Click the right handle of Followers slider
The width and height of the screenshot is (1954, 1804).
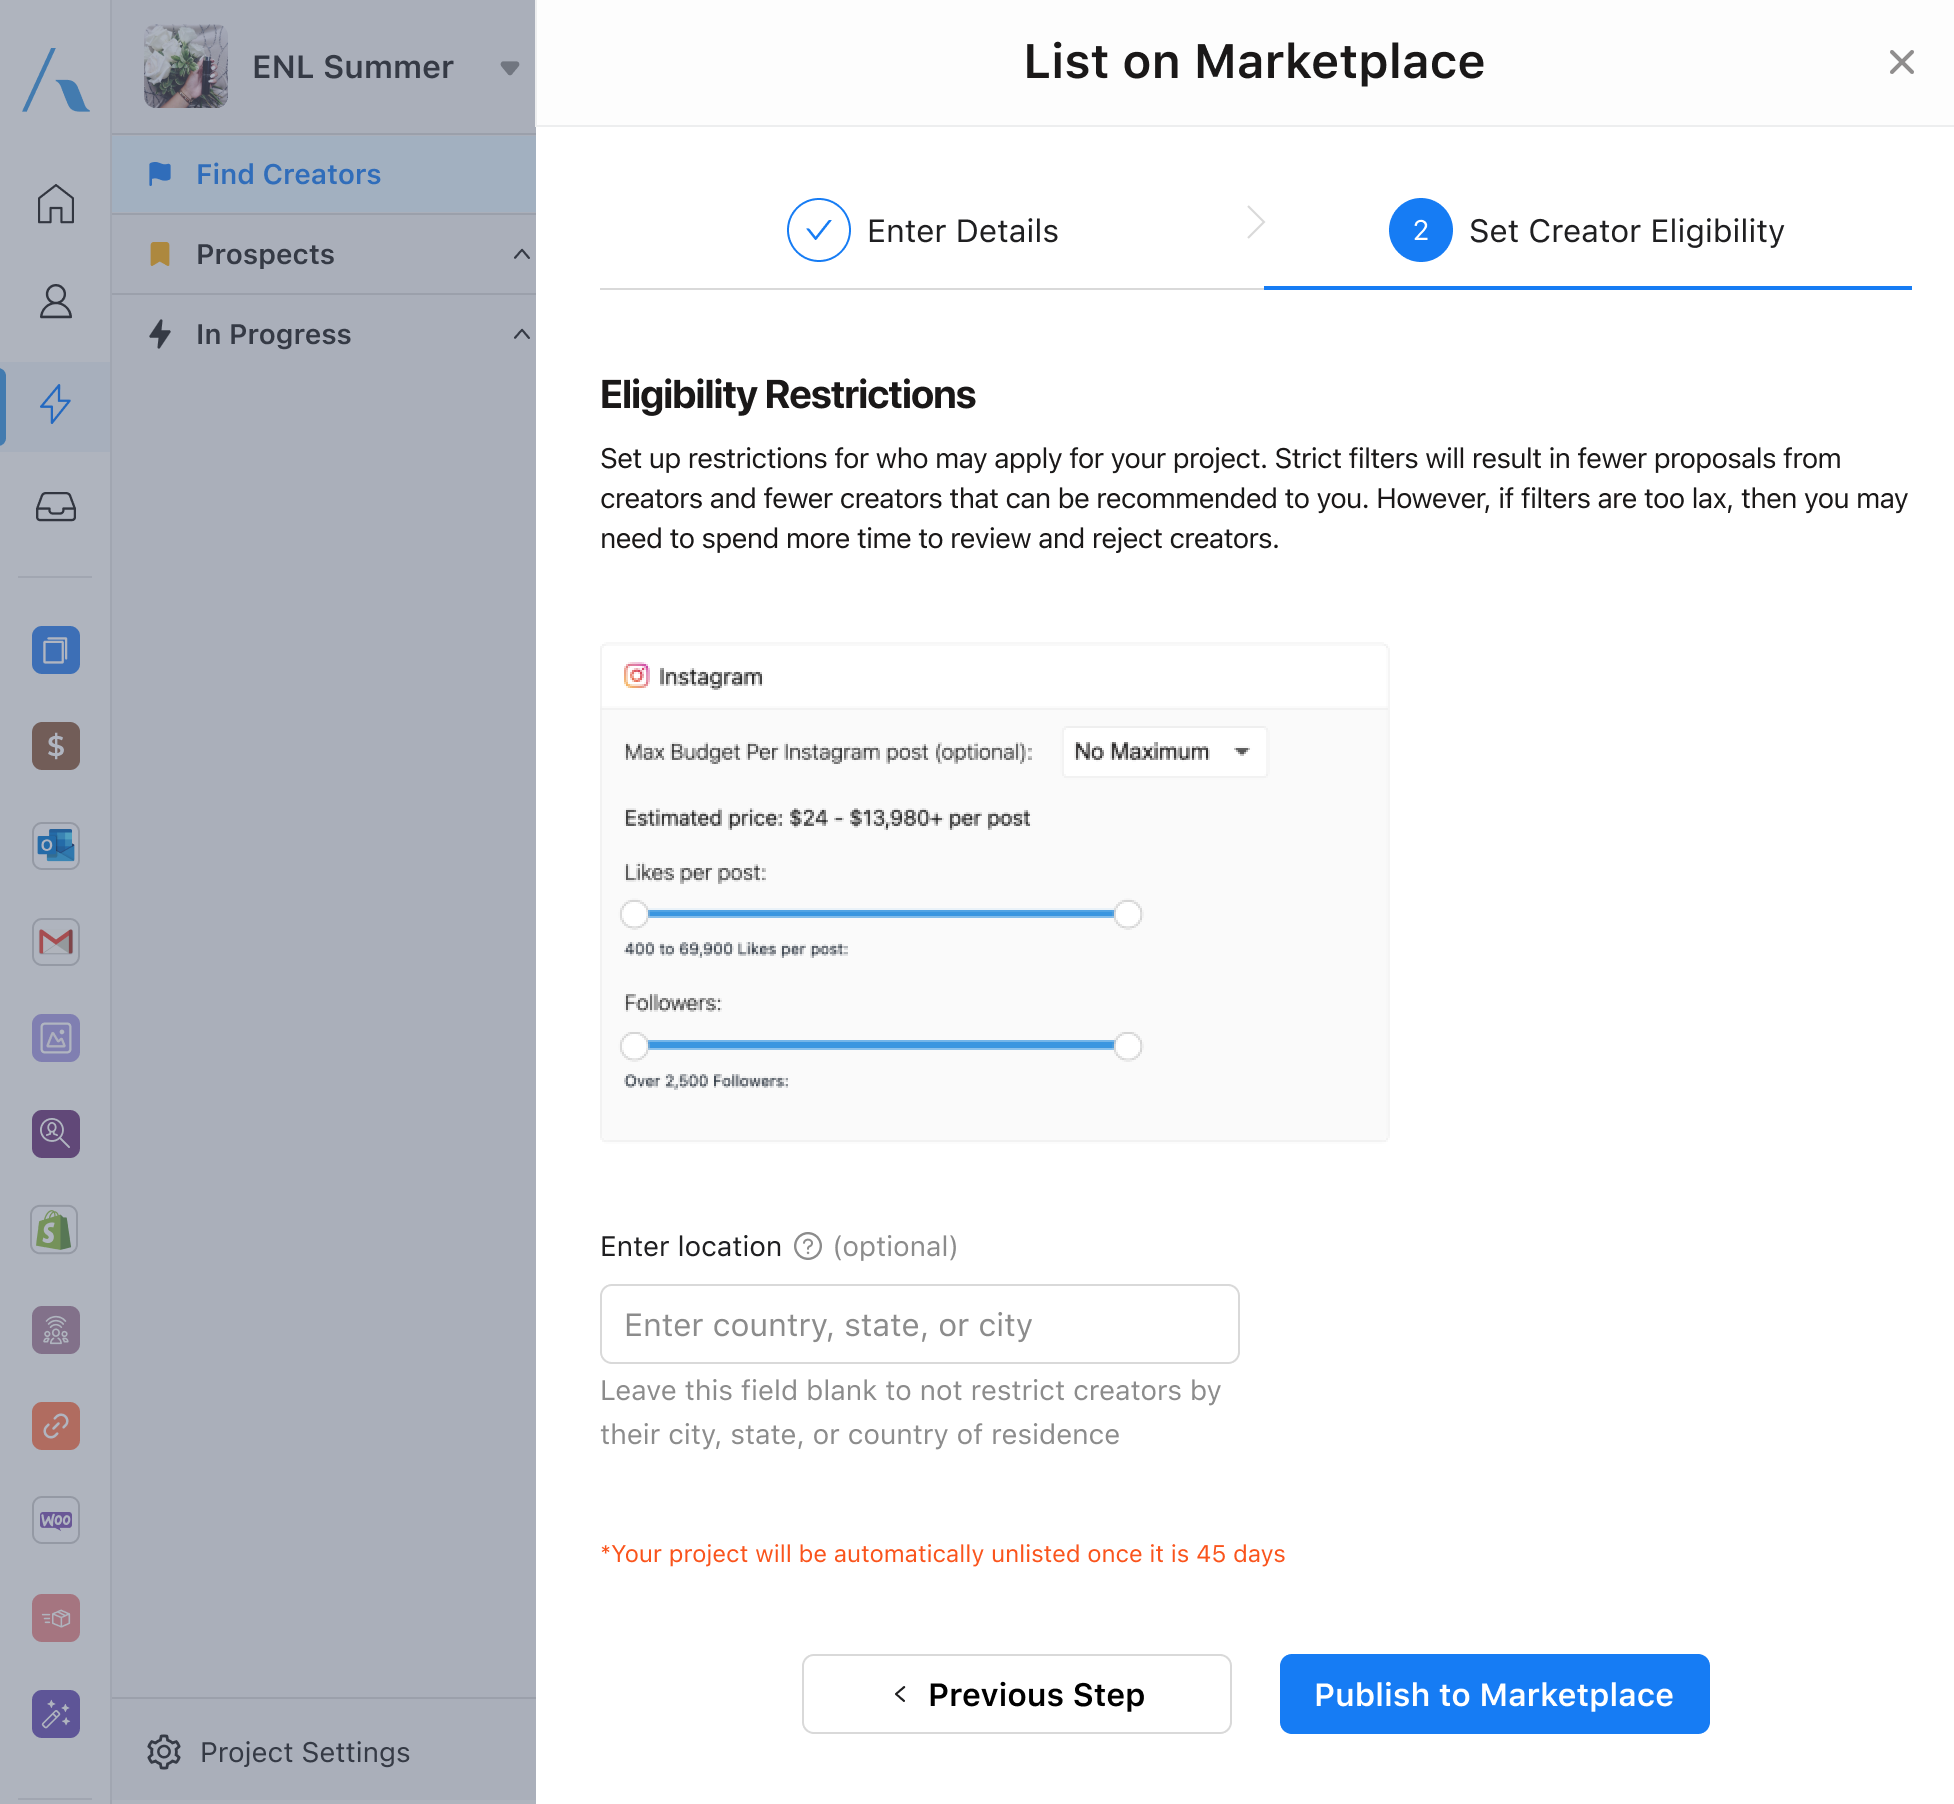tap(1127, 1046)
